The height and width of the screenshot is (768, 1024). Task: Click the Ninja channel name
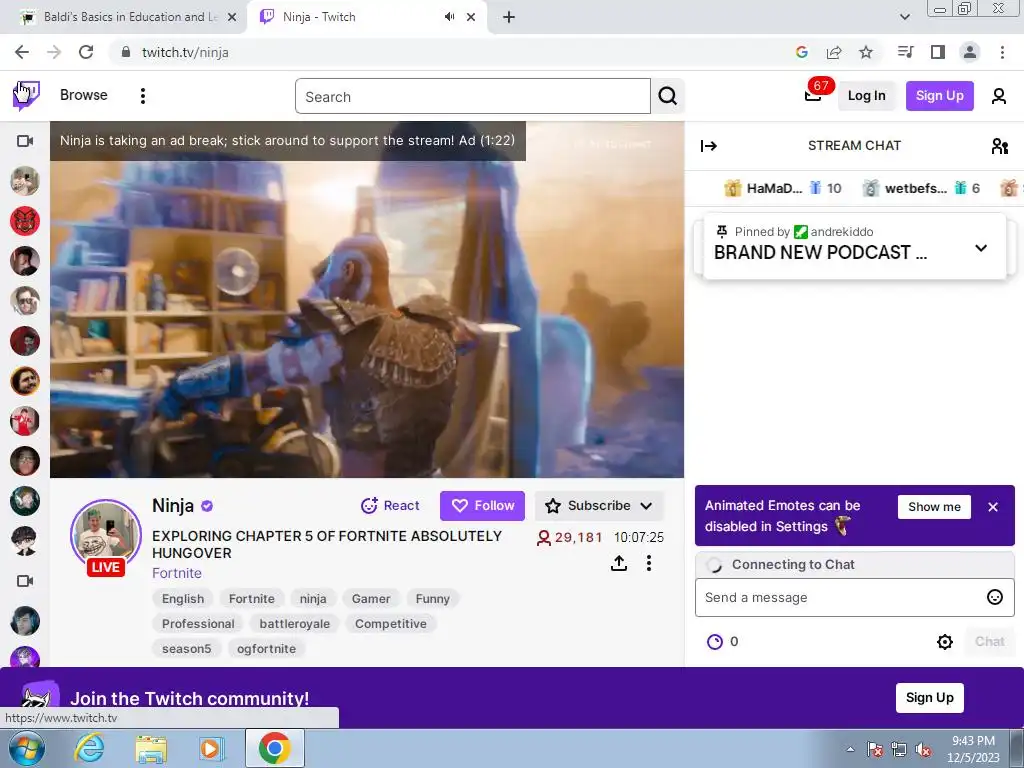tap(172, 506)
